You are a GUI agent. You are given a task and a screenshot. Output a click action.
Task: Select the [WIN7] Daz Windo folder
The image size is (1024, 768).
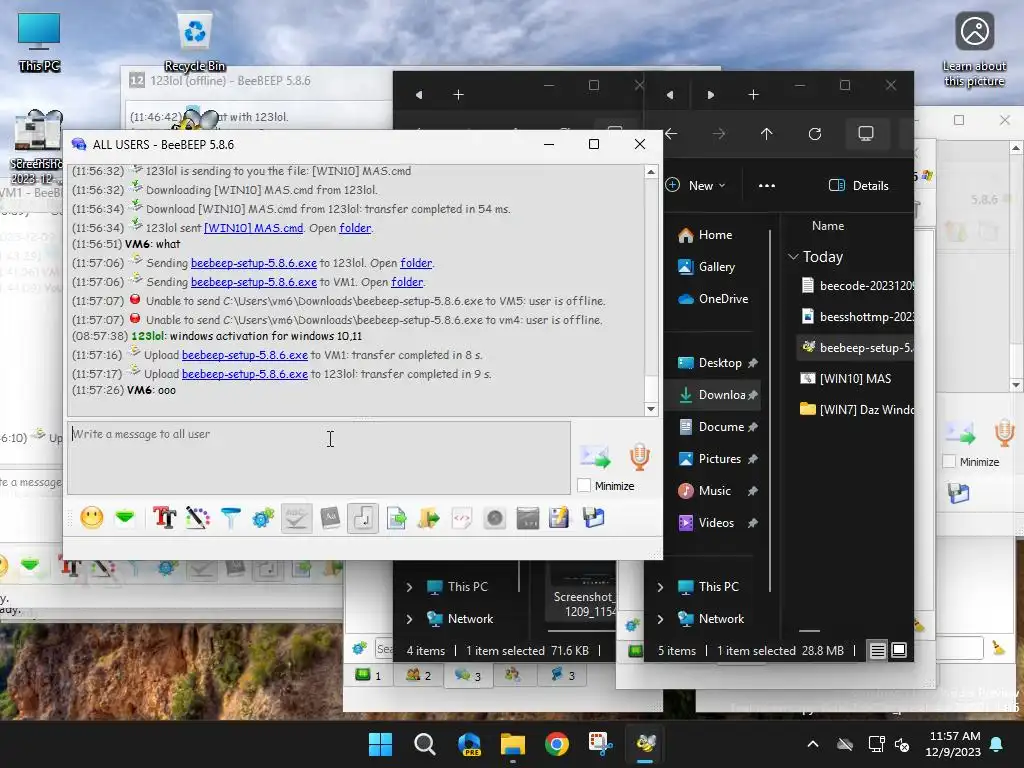tap(856, 409)
